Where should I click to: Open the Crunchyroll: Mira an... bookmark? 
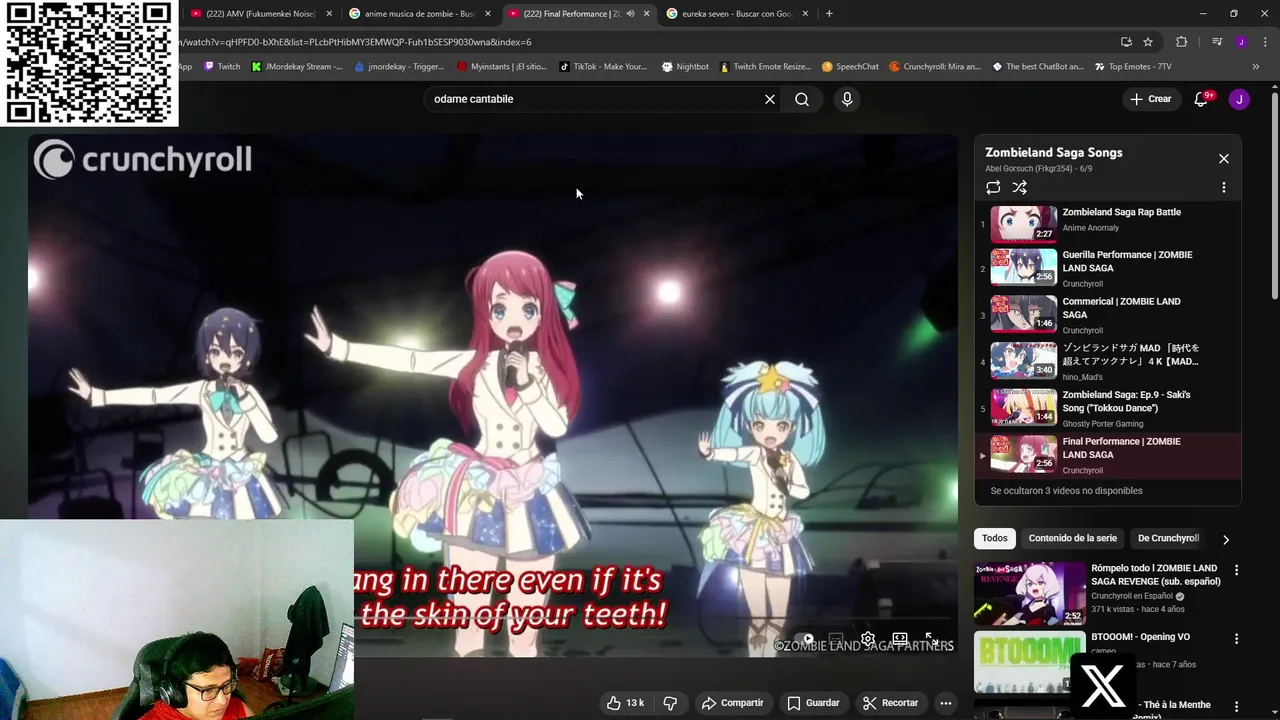tap(935, 67)
